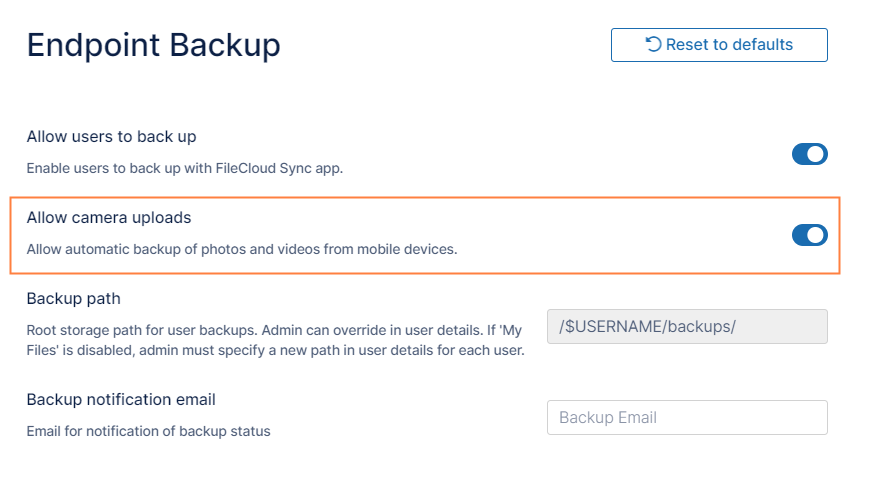Screen dimensions: 874x482
Task: Disable the Allow users to back up toggle
Action: [809, 154]
